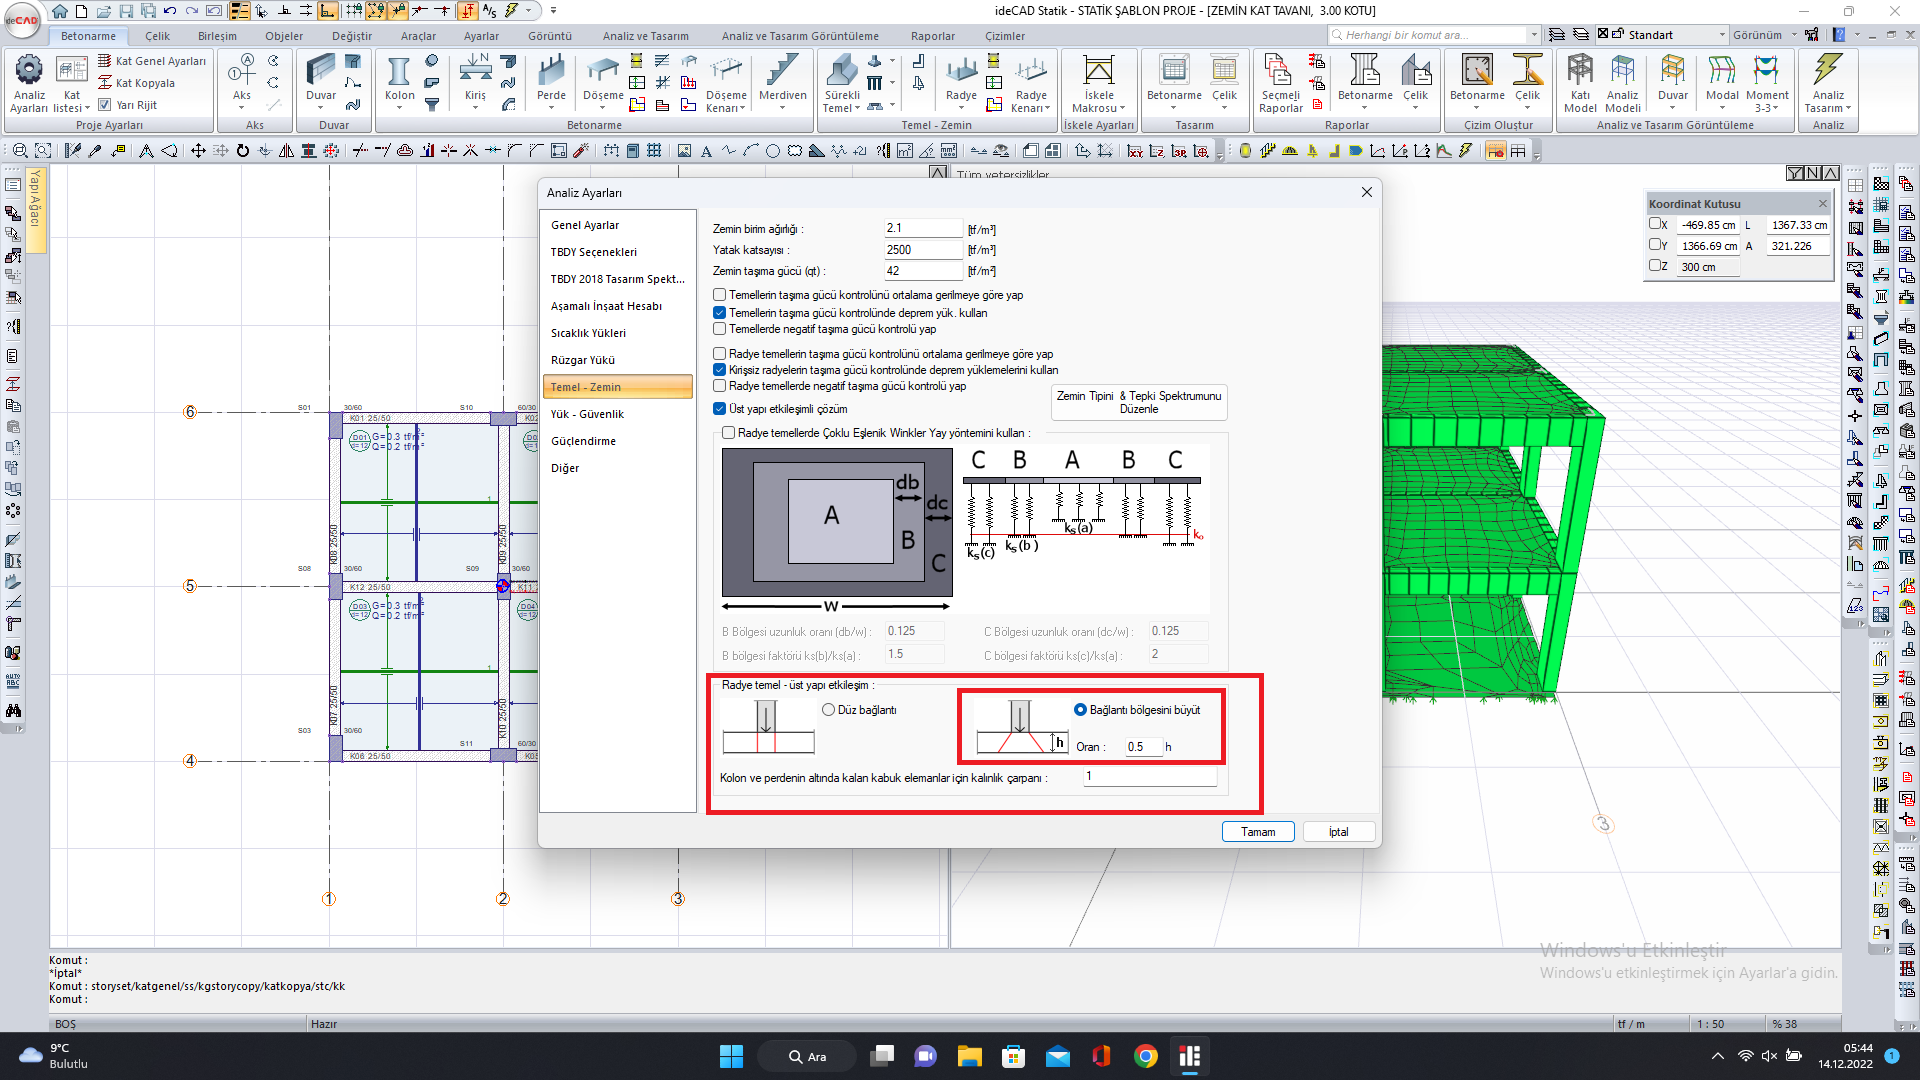Toggle 'Üst yapı etkileşimli çözüm' checkbox
Viewport: 1920px width, 1080px height.
click(x=719, y=409)
